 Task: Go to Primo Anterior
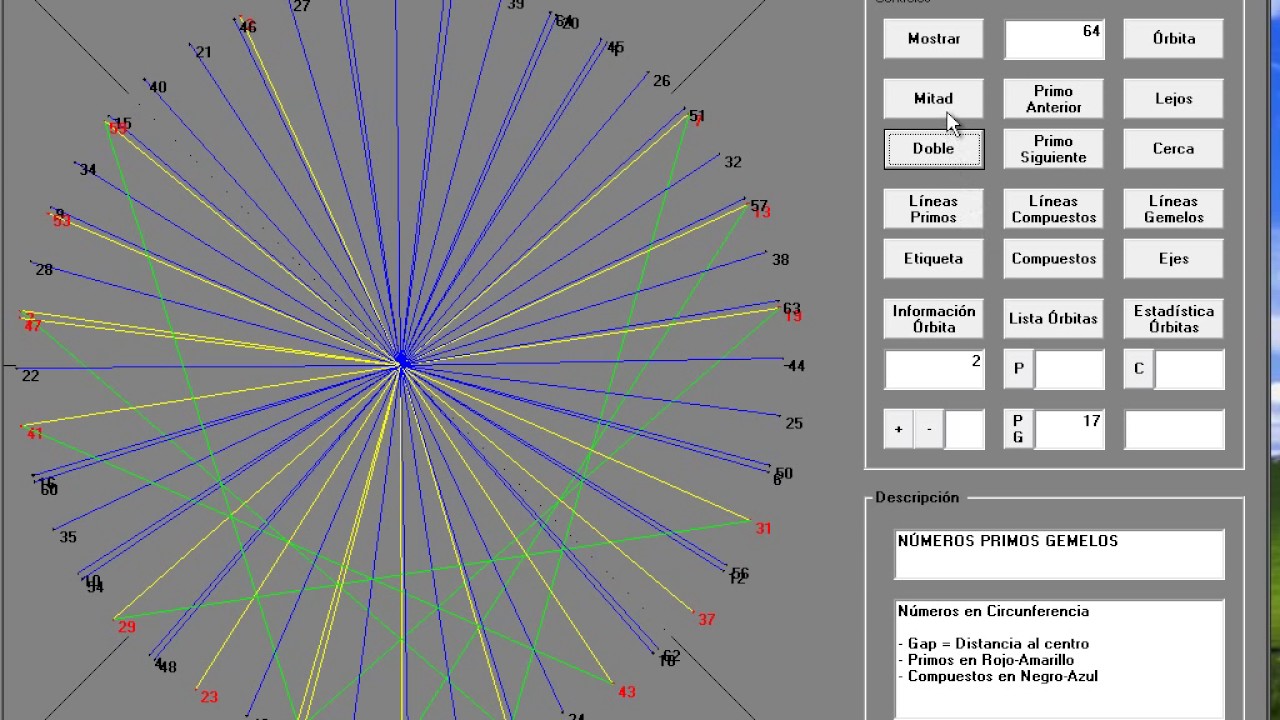1054,99
